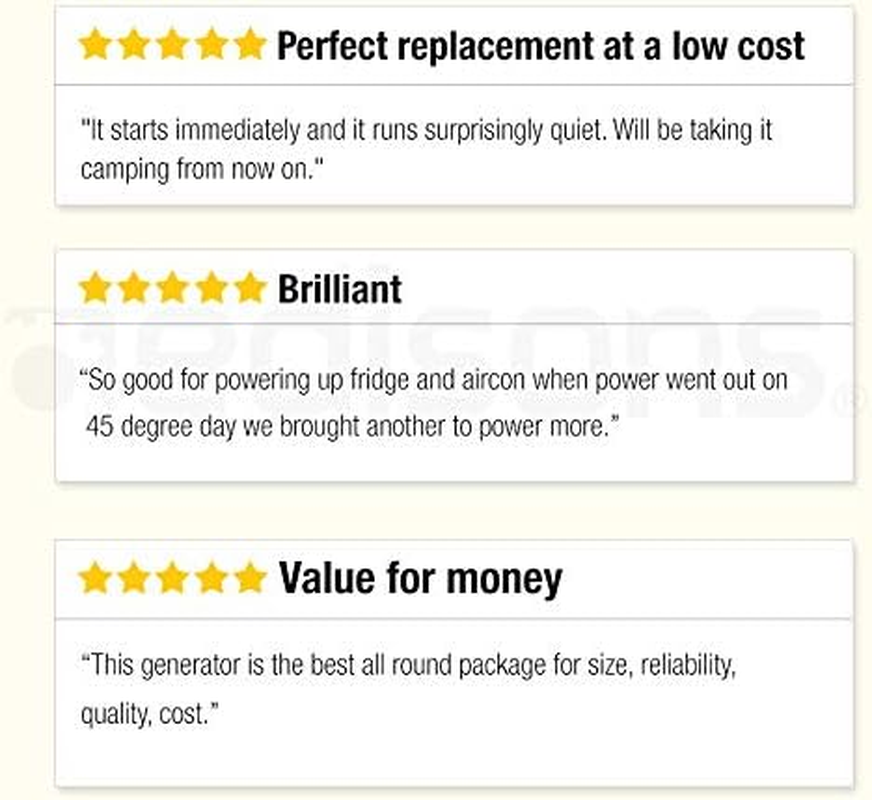Click the first star of 'Value for money'
The width and height of the screenshot is (872, 800).
point(95,578)
